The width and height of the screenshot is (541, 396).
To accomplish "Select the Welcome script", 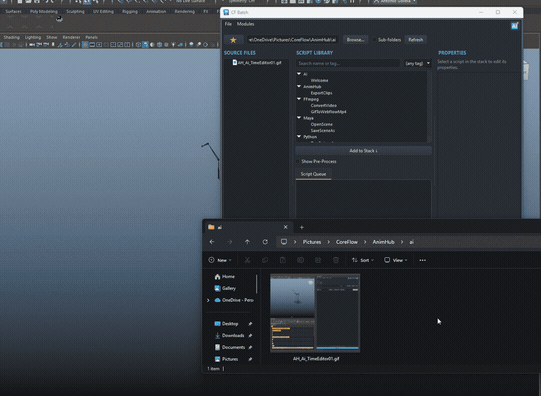I will click(319, 80).
